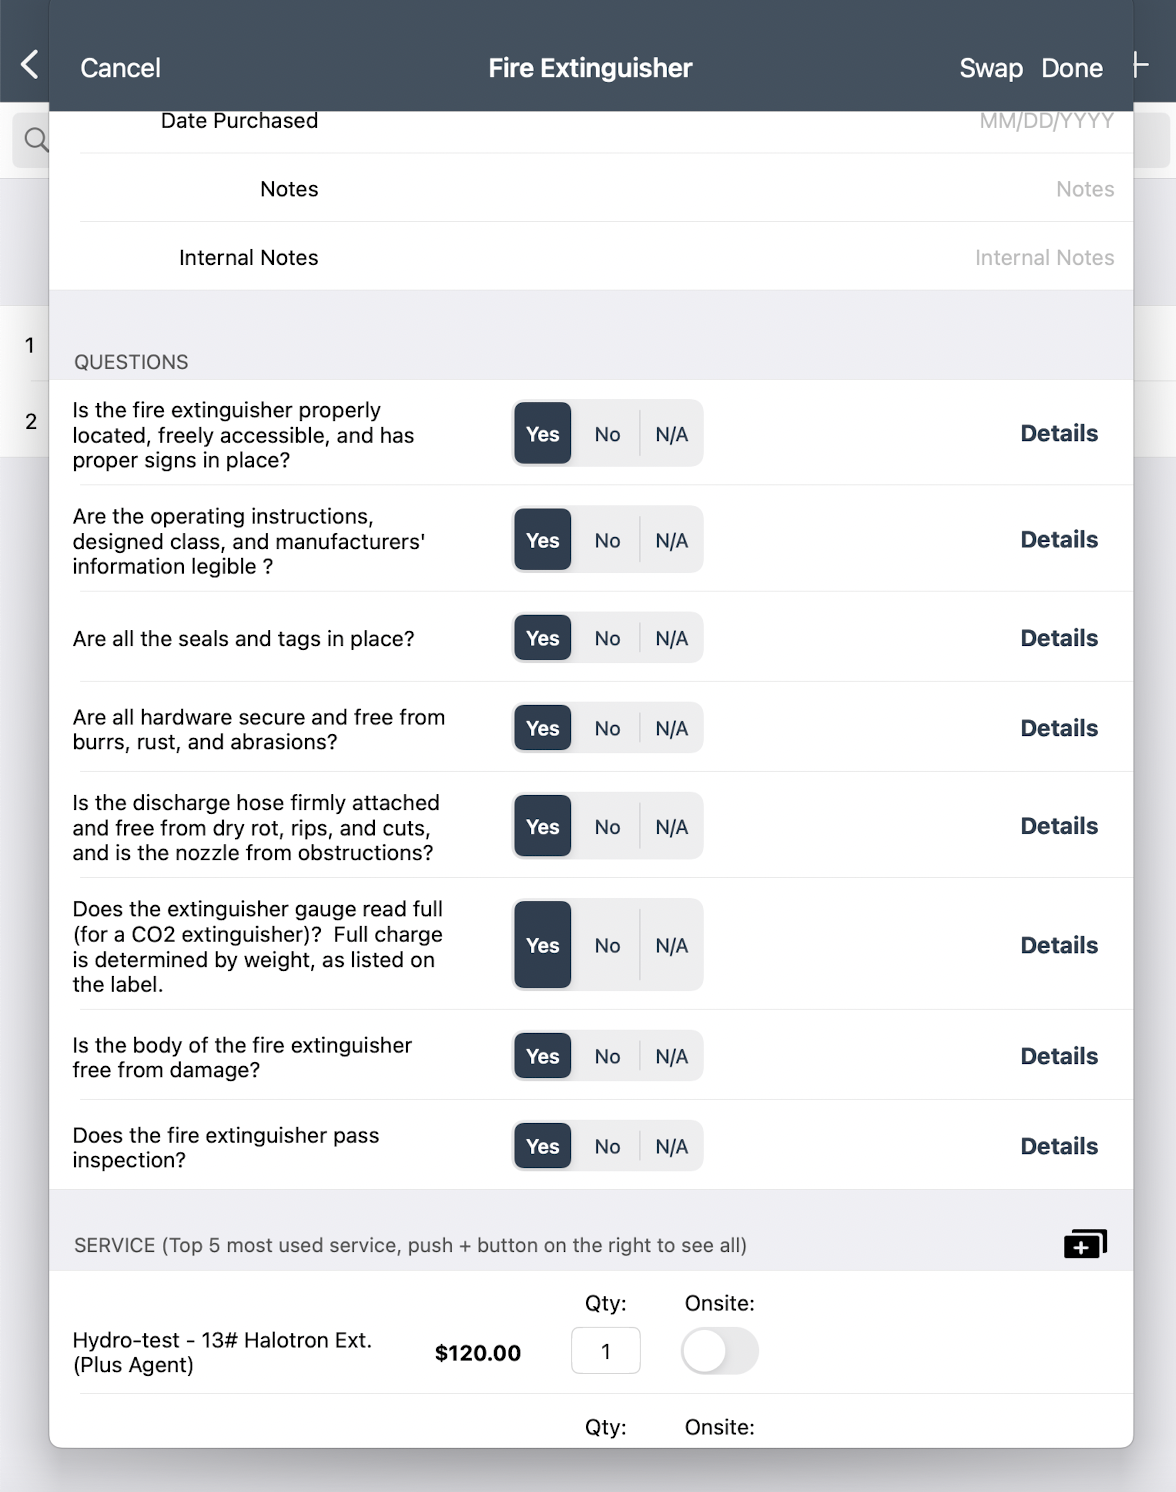Choose N/A for the discharge hose question
This screenshot has width=1176, height=1492.
tap(673, 826)
